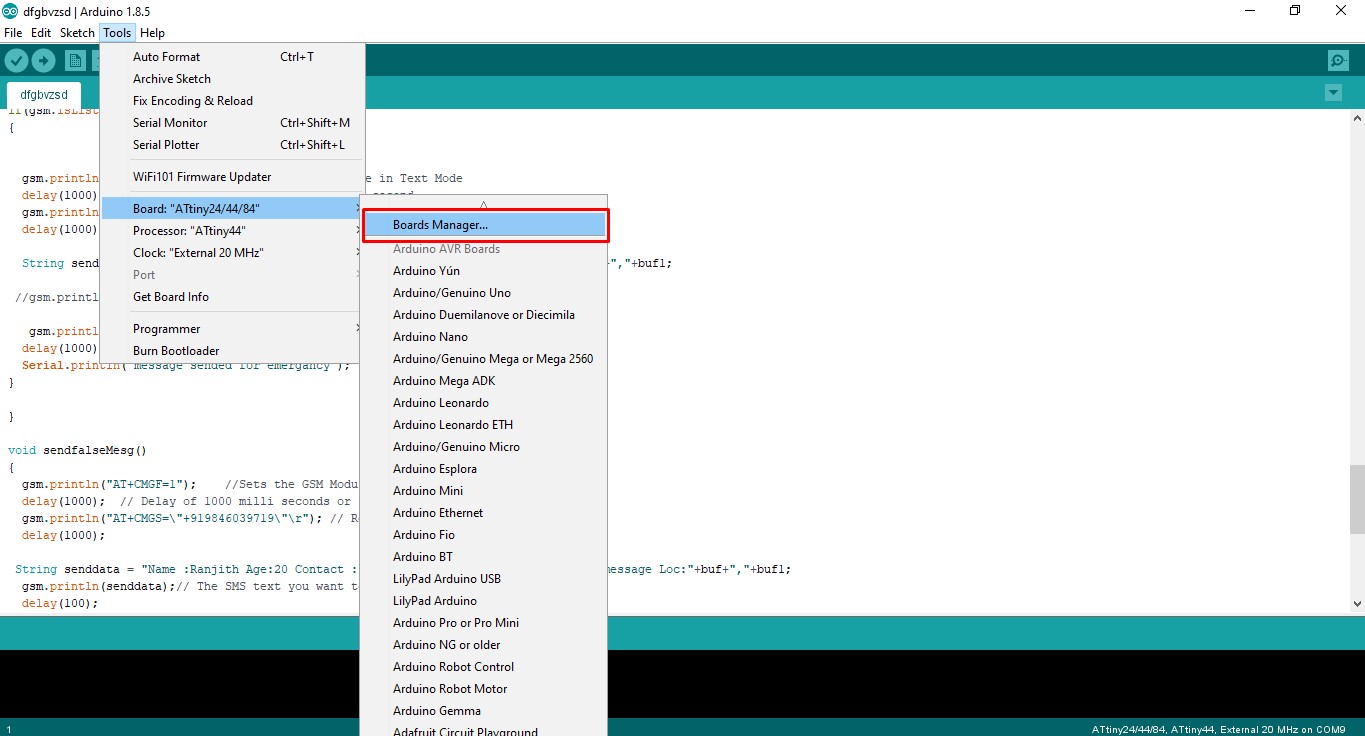Viewport: 1365px width, 736px height.
Task: Choose Arduino Robot Control board
Action: click(x=484, y=667)
